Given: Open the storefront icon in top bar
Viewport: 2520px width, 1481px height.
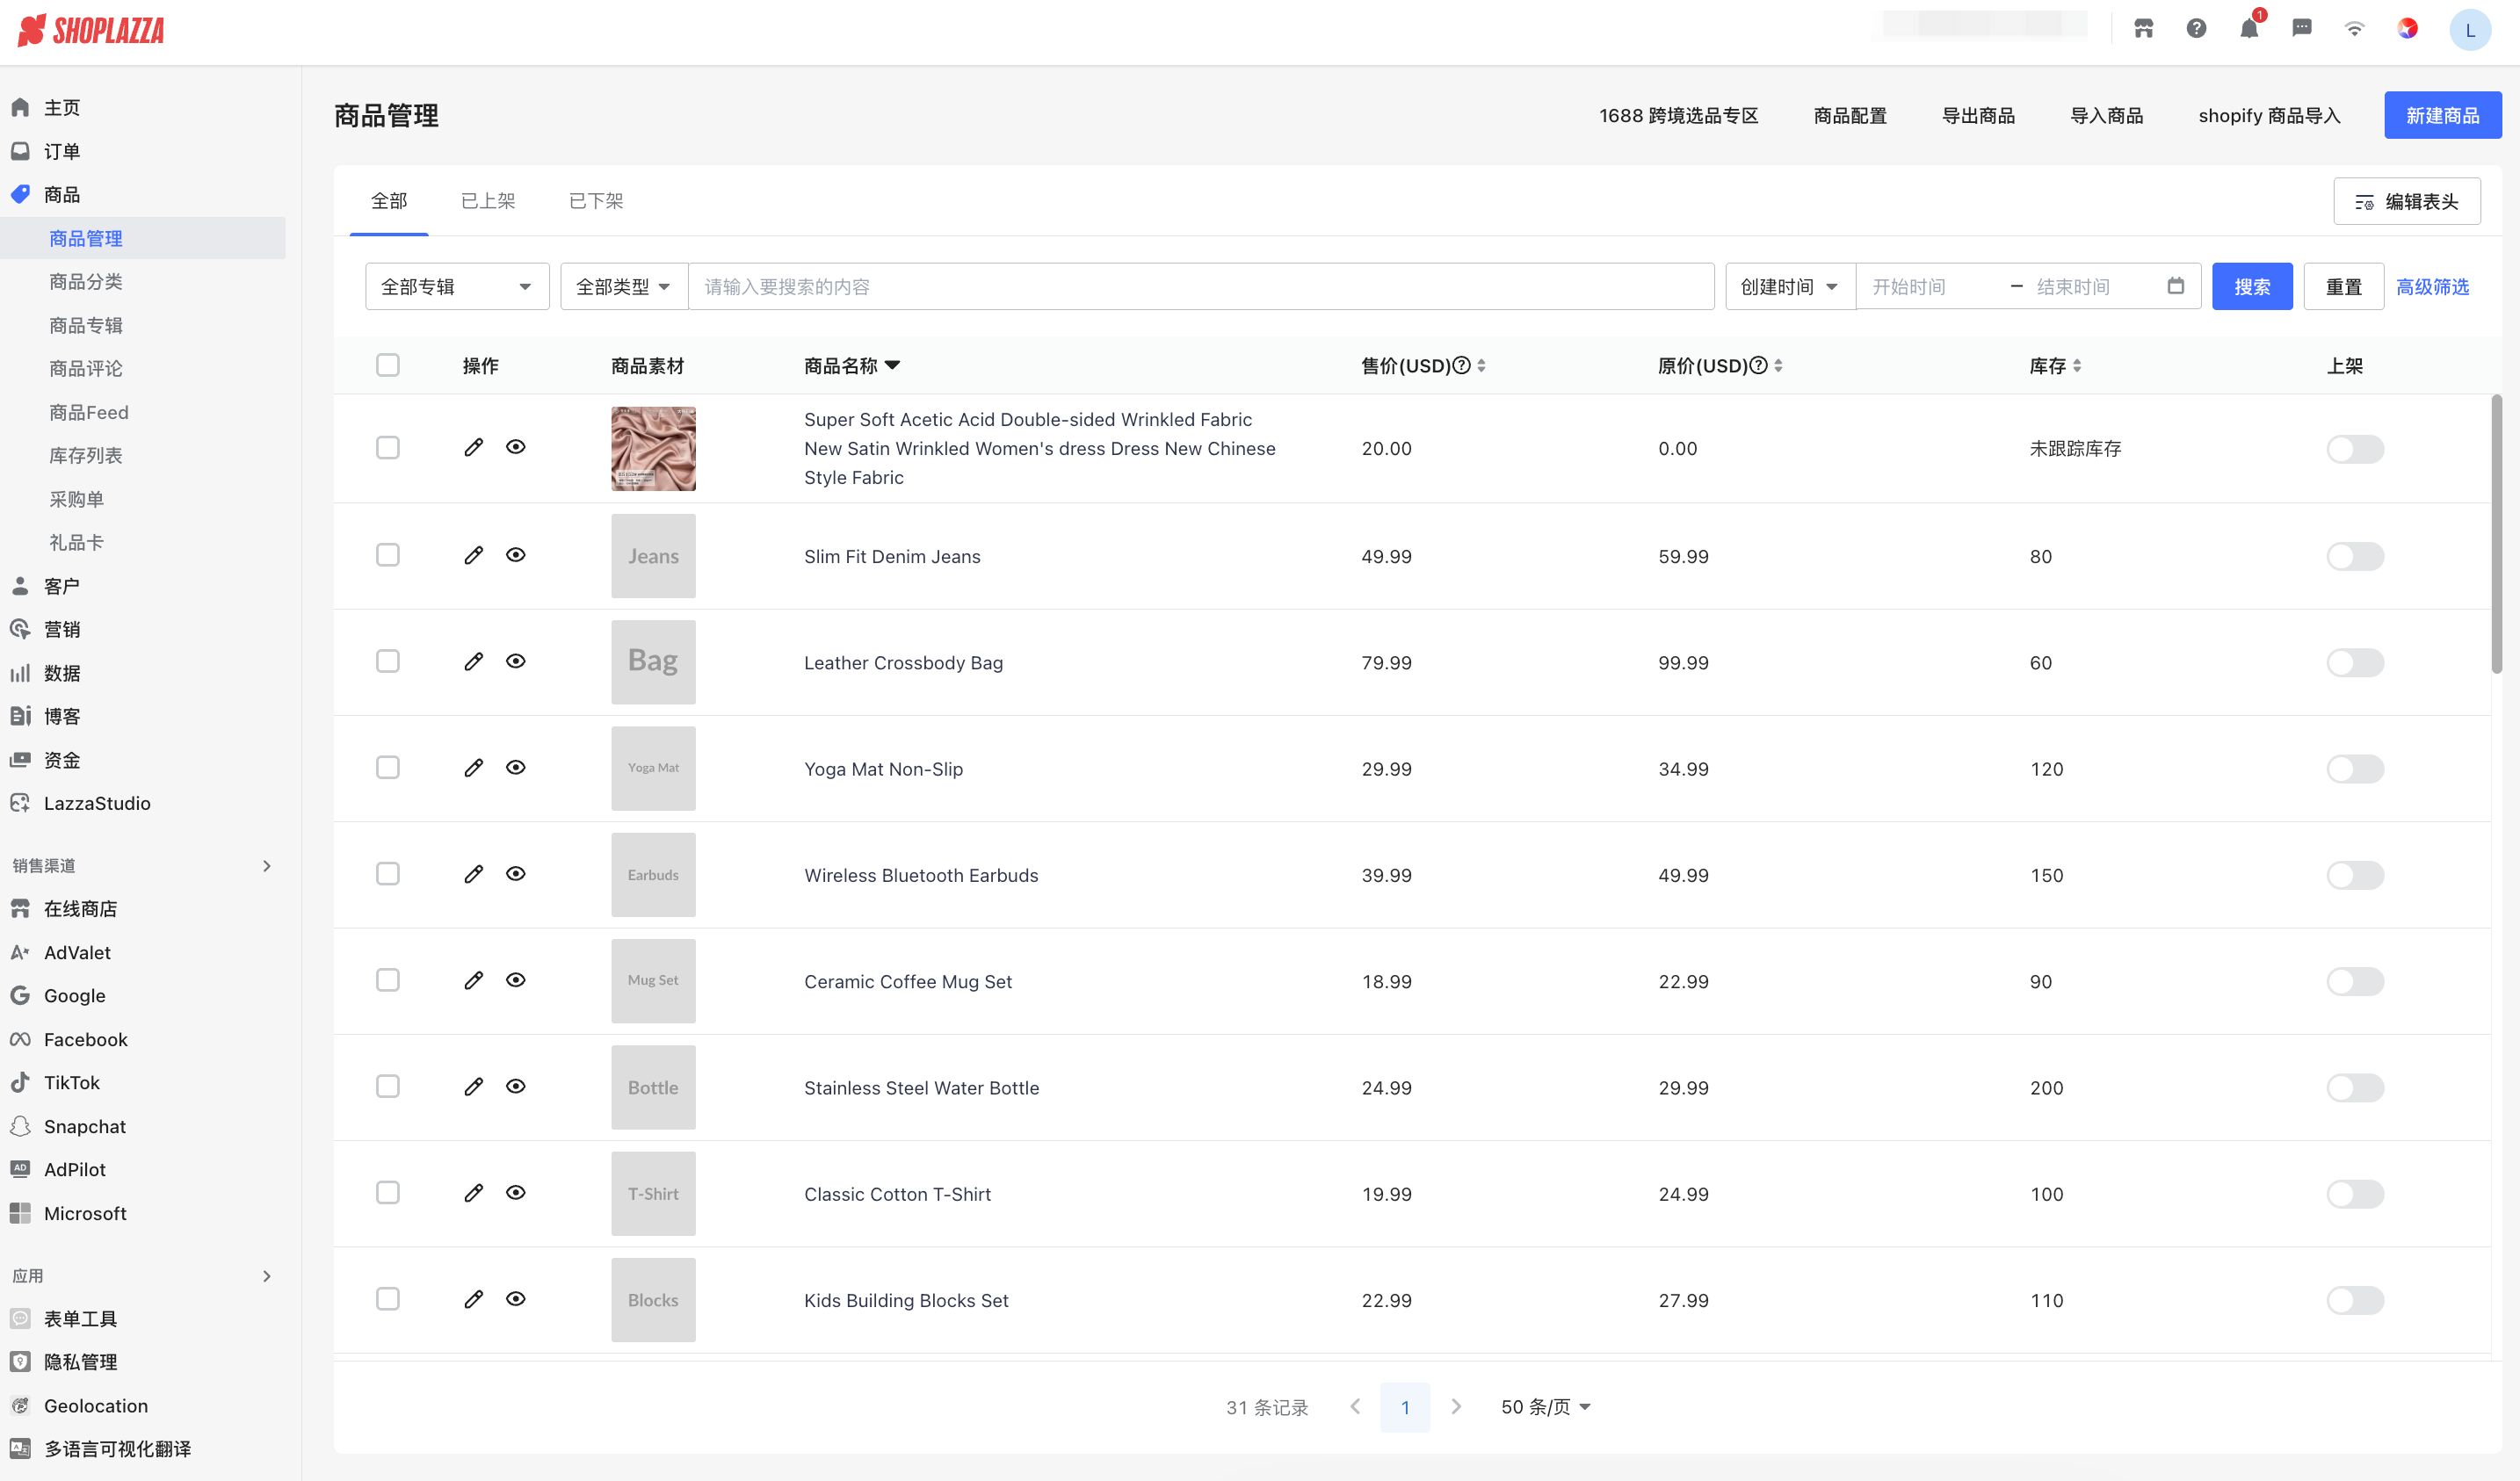Looking at the screenshot, I should pos(2143,29).
